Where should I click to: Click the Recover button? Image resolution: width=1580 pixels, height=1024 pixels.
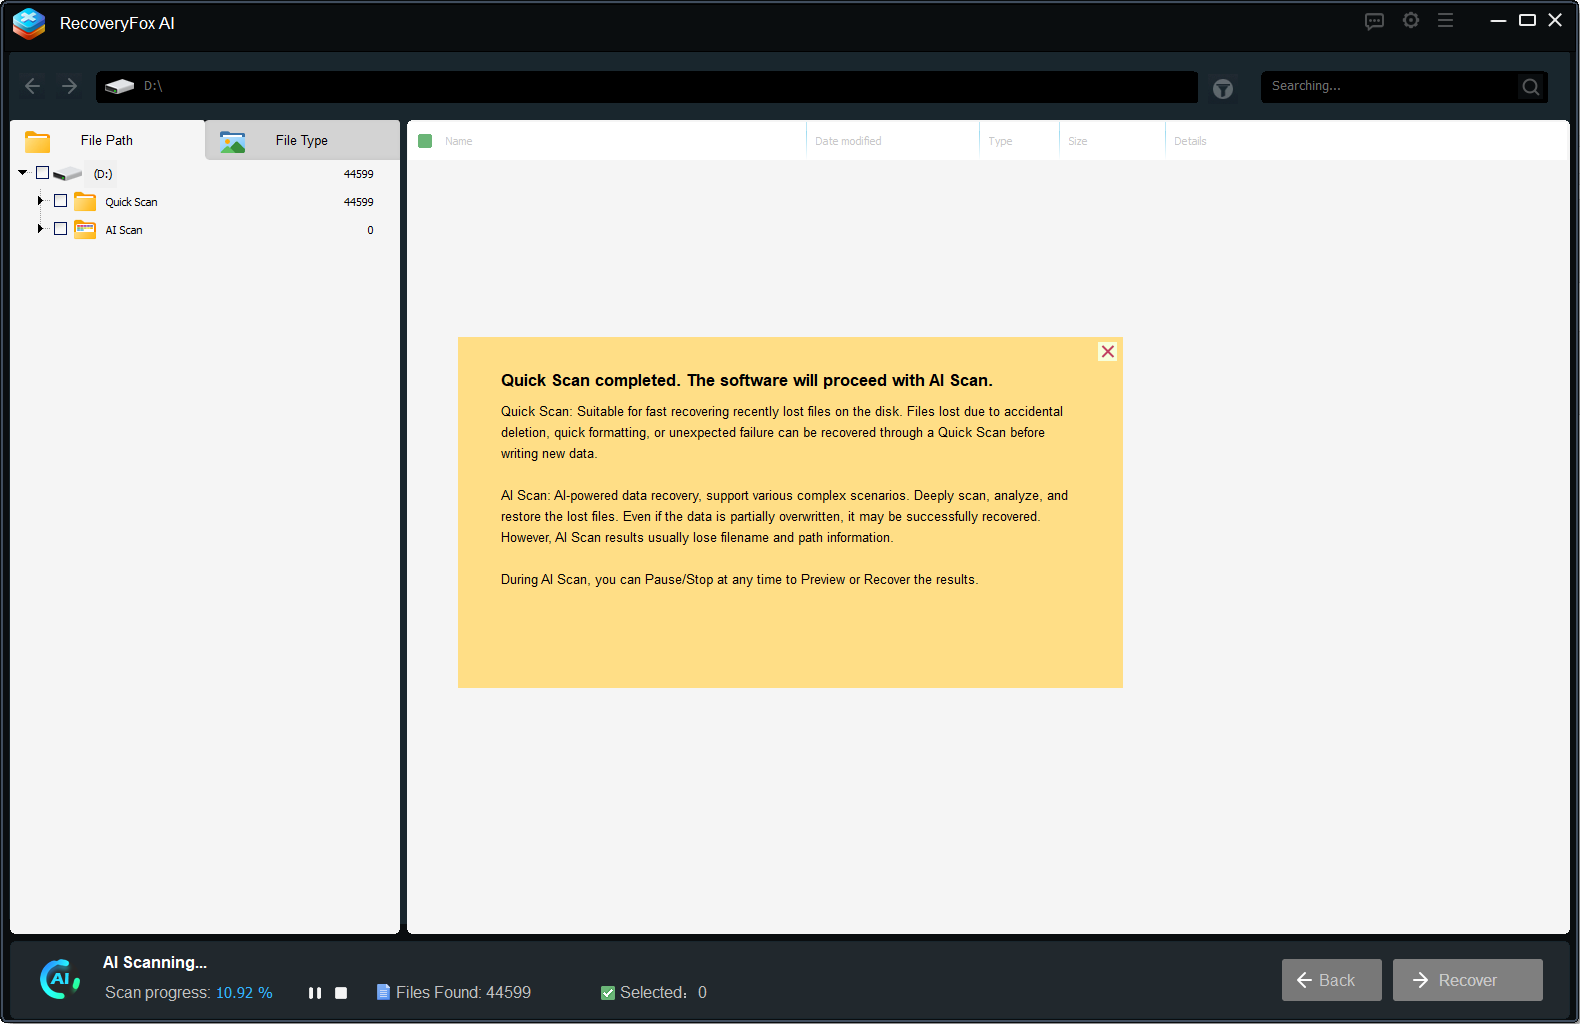[x=1468, y=980]
